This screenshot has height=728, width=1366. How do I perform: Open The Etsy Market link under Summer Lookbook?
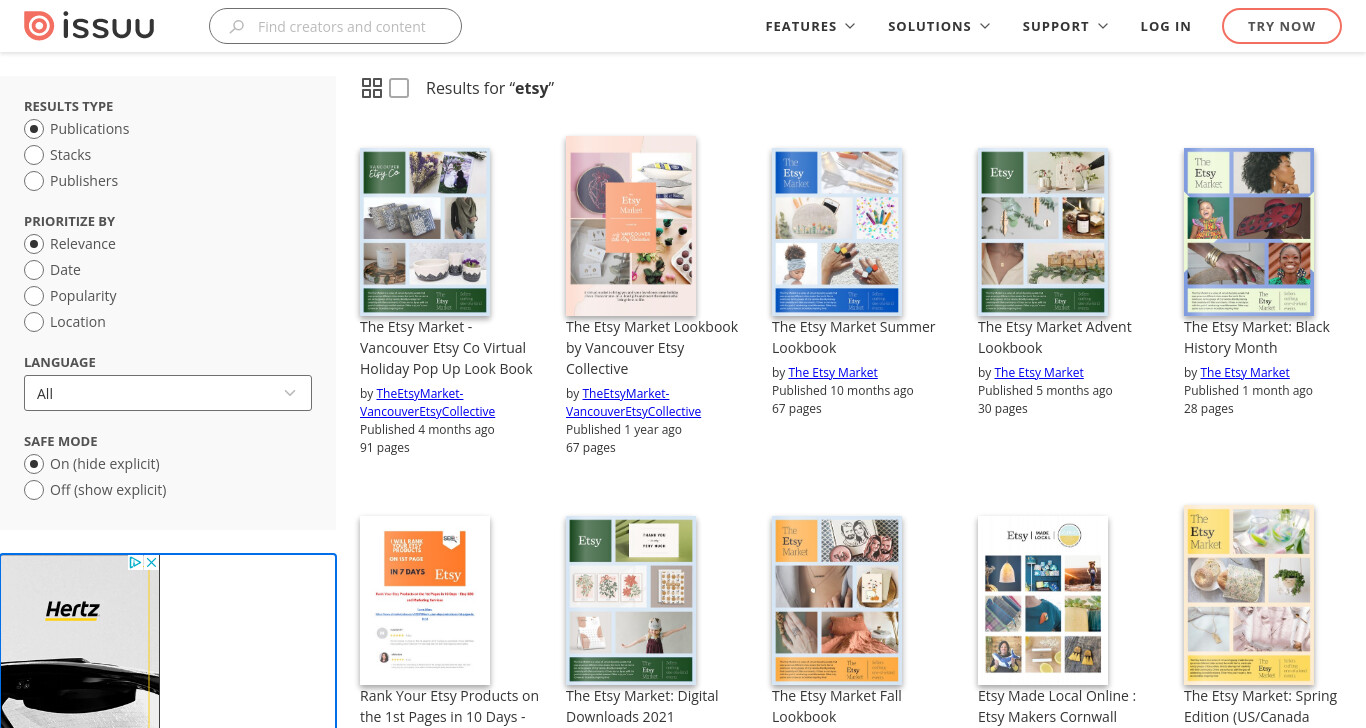pos(833,372)
